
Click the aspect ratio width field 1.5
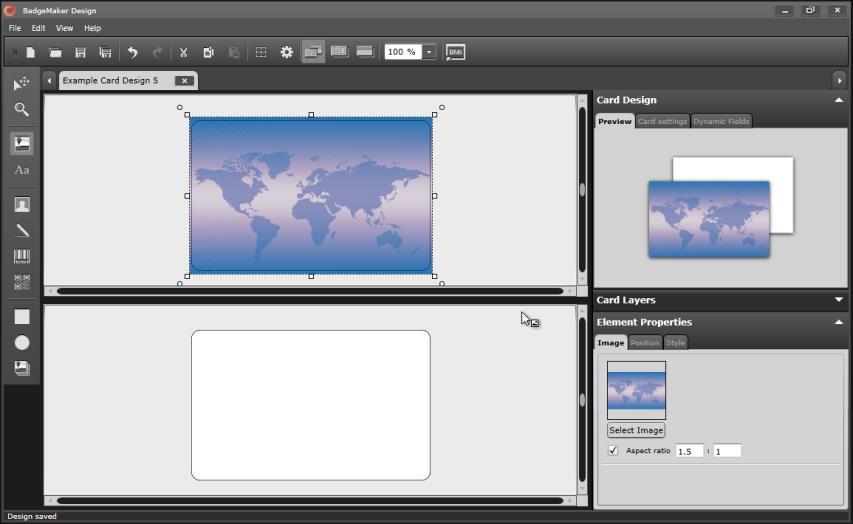689,451
